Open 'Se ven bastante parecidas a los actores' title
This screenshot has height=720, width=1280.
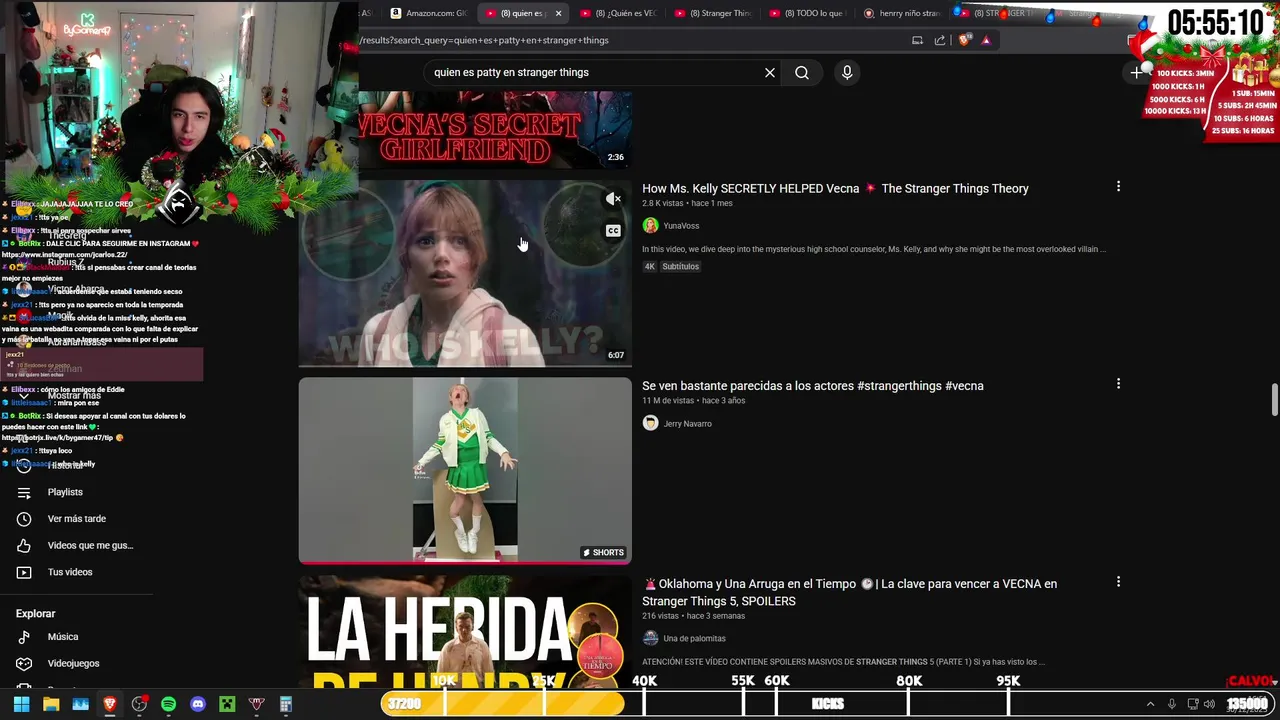[x=813, y=385]
